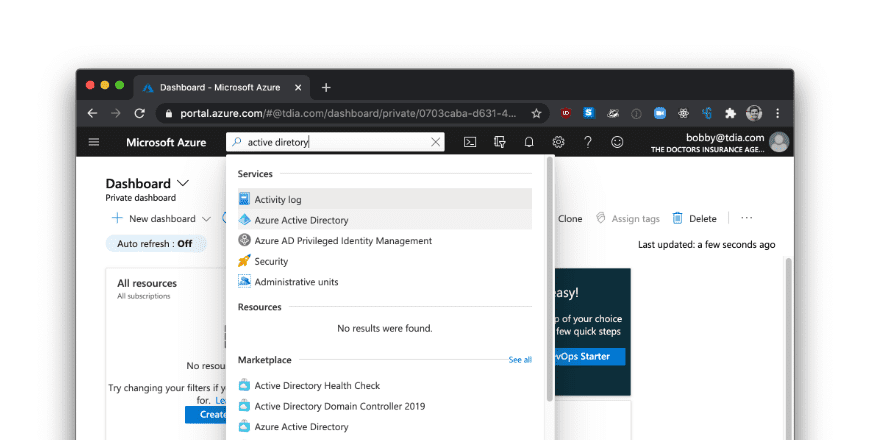Open Cloud Shell from the top bar

click(469, 142)
